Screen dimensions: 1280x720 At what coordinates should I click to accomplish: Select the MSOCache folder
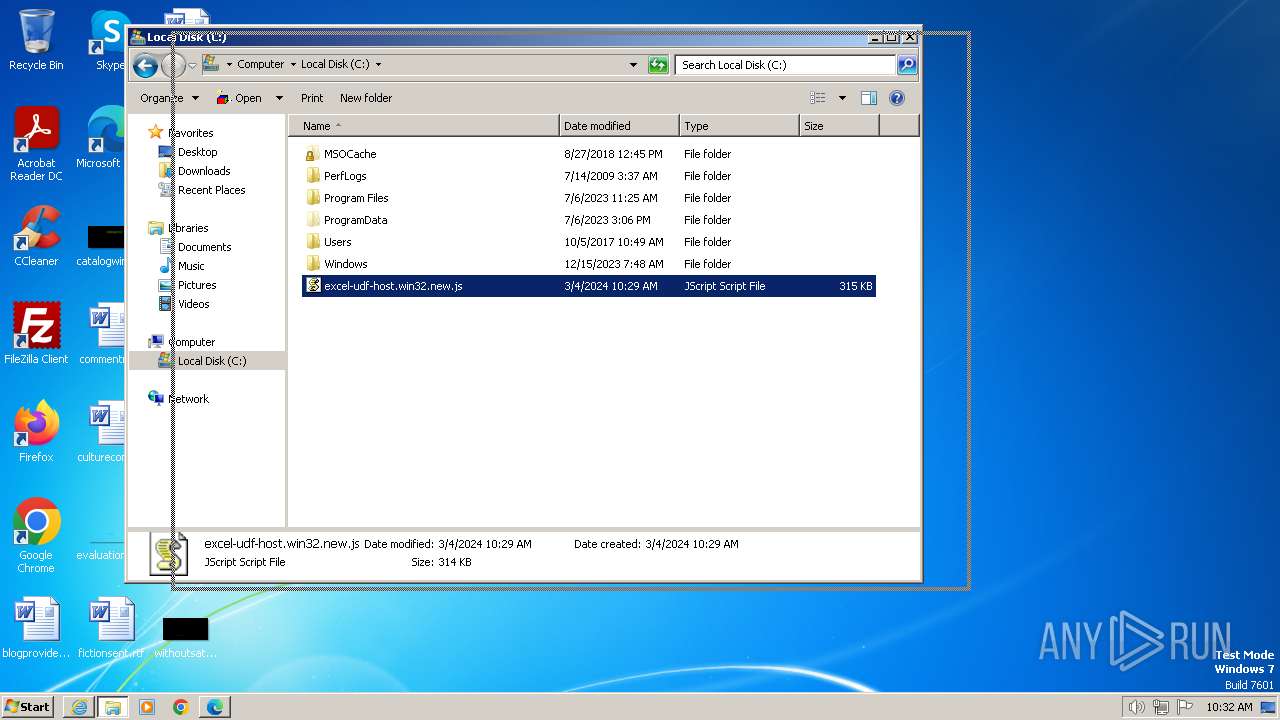[350, 154]
